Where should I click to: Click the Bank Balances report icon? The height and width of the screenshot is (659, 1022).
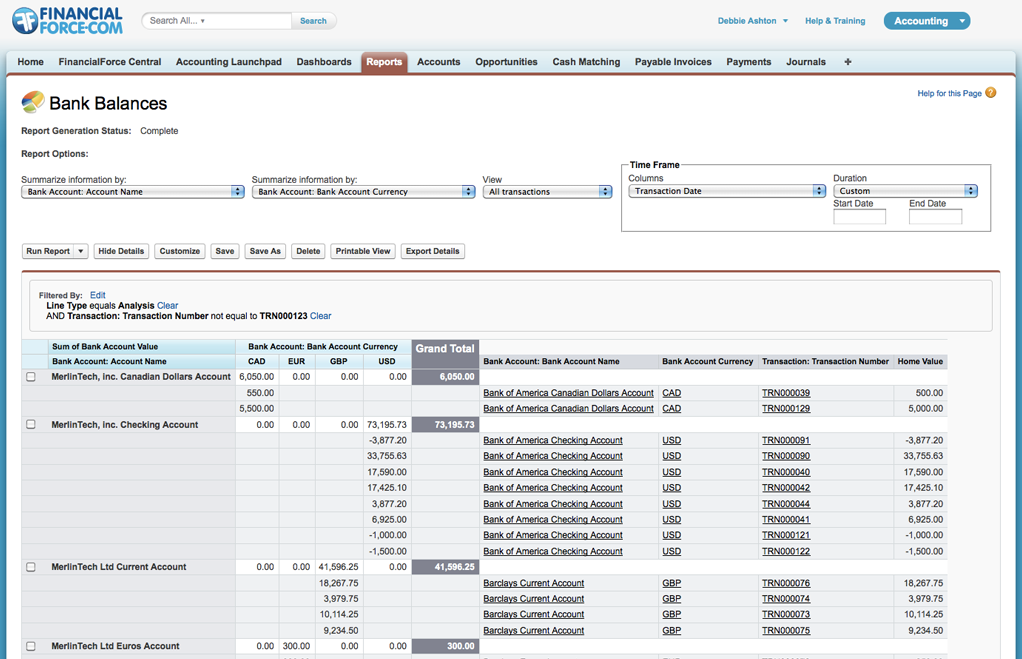(33, 102)
